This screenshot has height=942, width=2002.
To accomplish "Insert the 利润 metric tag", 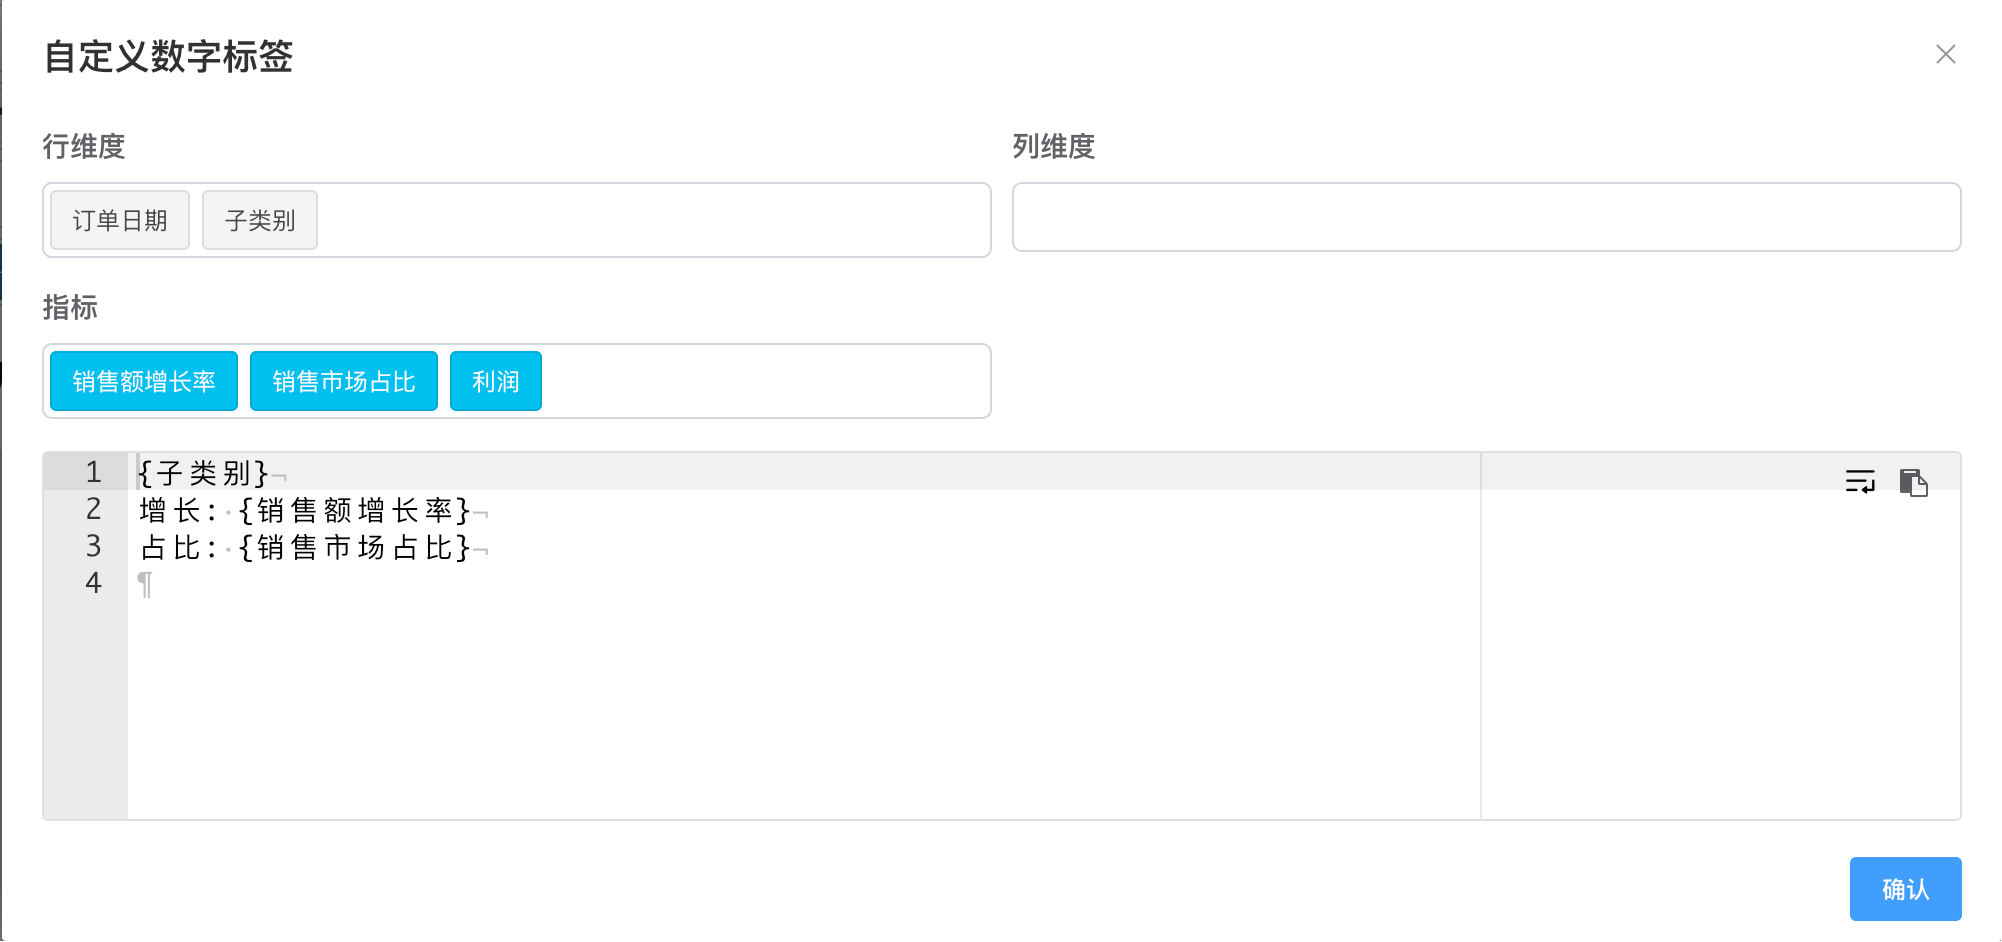I will [x=496, y=381].
